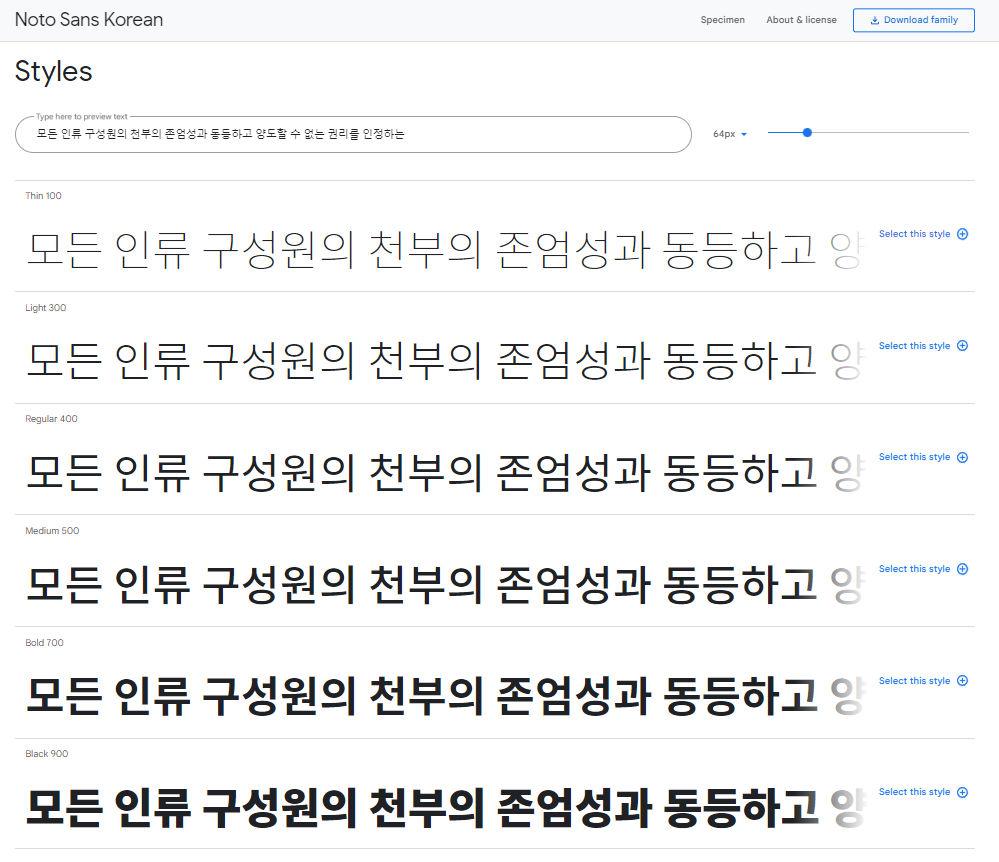Screen dimensions: 999x862
Task: Click the download icon in Download family button
Action: 875,20
